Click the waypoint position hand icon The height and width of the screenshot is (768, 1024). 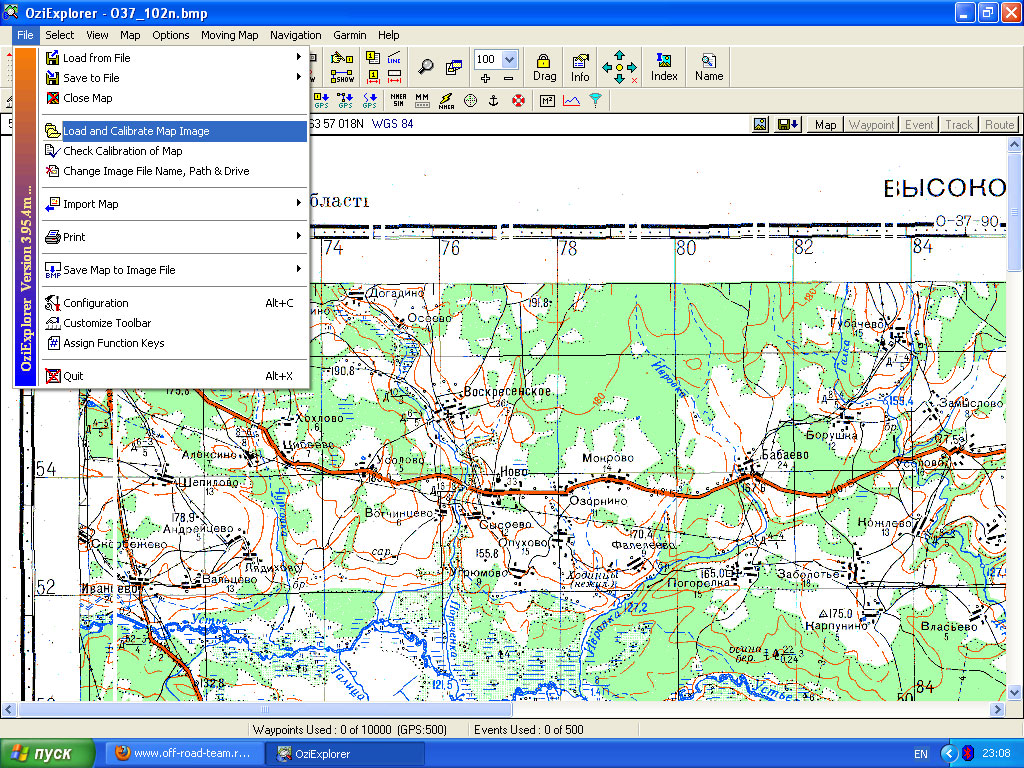coord(342,58)
